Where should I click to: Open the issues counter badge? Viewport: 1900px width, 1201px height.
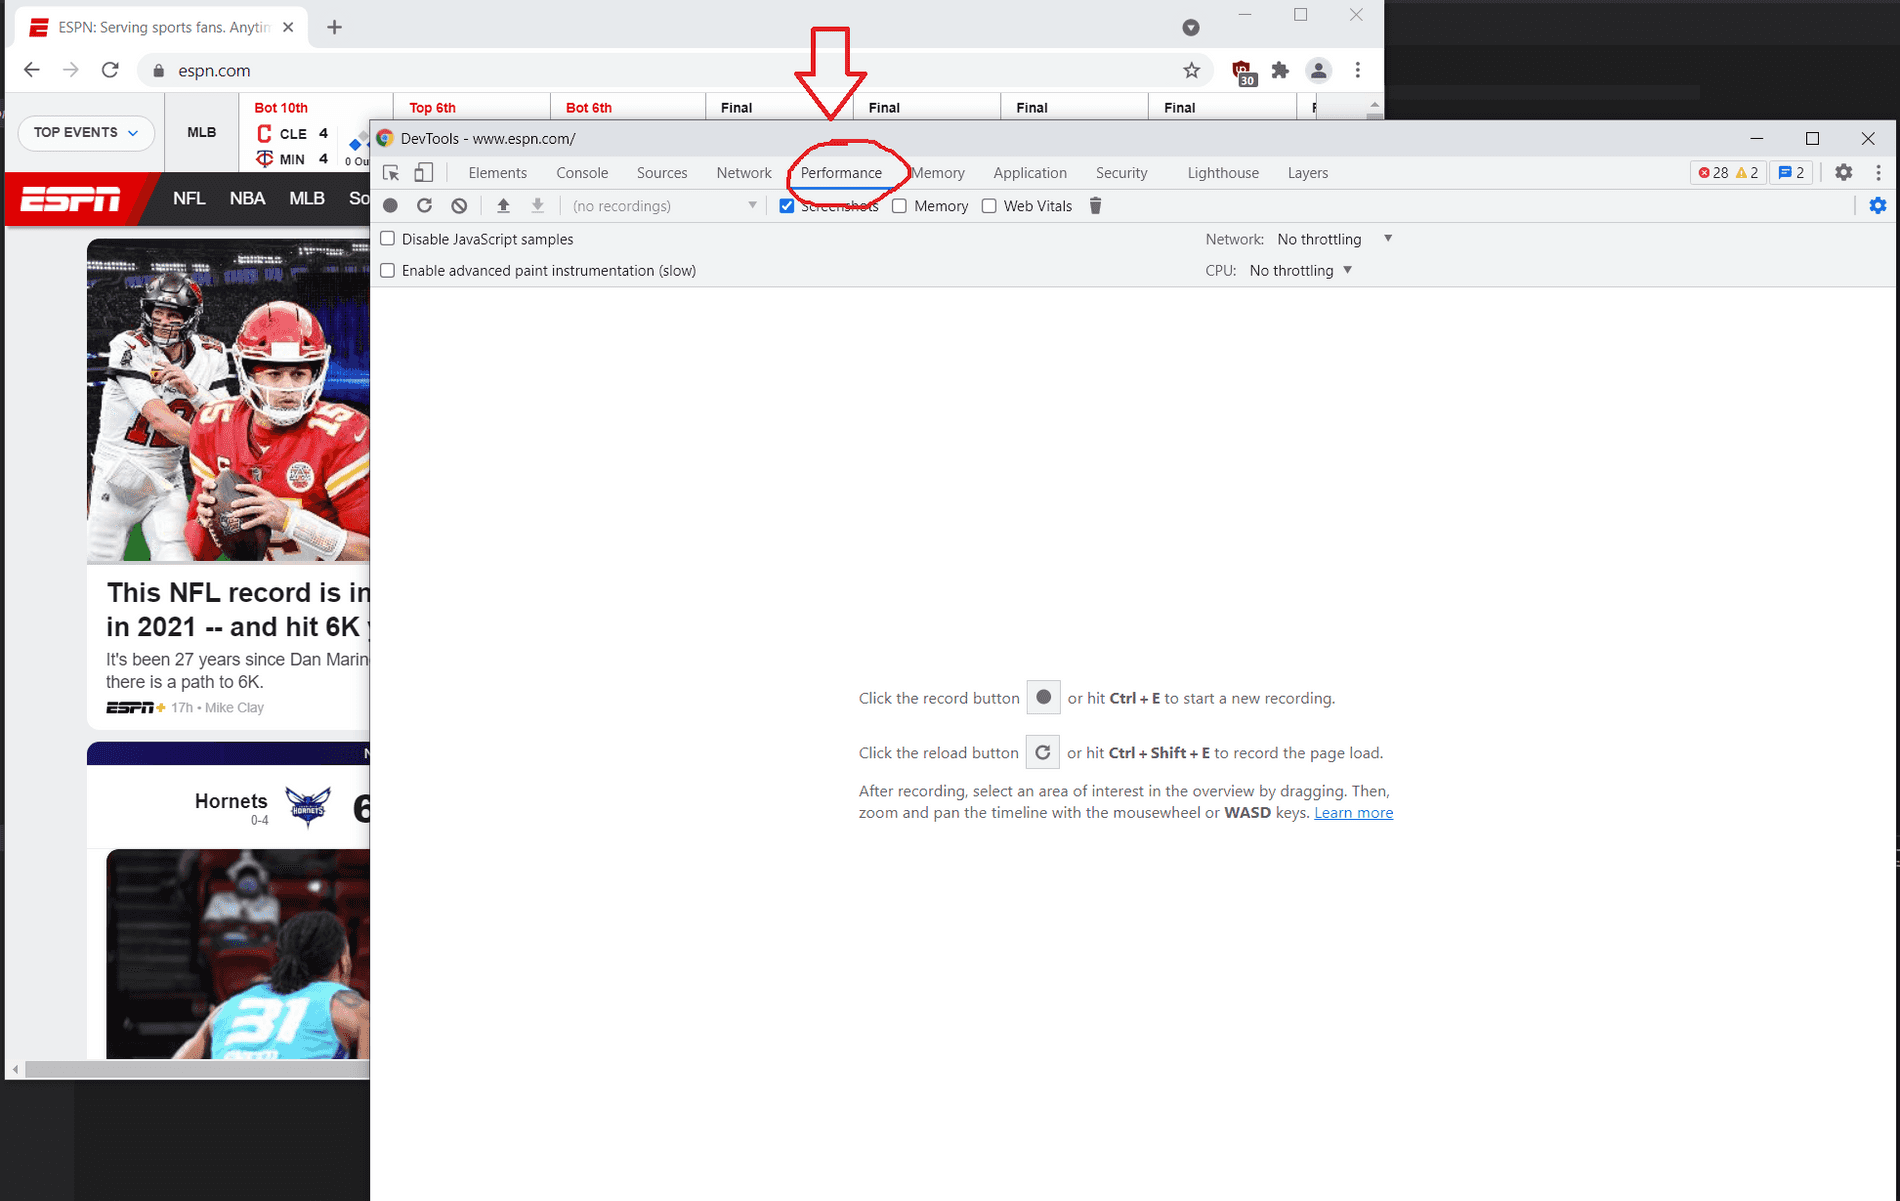(1791, 172)
